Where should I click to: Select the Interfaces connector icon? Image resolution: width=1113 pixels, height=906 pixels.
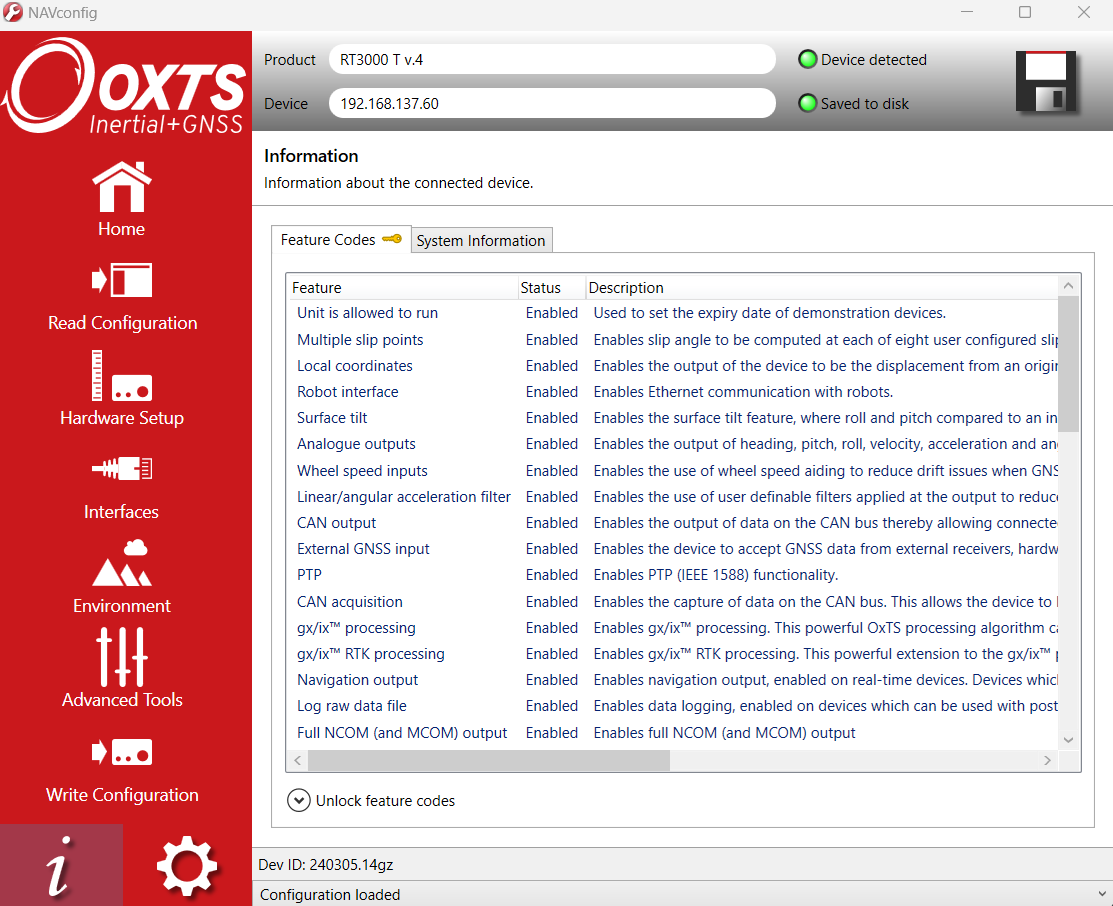tap(121, 469)
